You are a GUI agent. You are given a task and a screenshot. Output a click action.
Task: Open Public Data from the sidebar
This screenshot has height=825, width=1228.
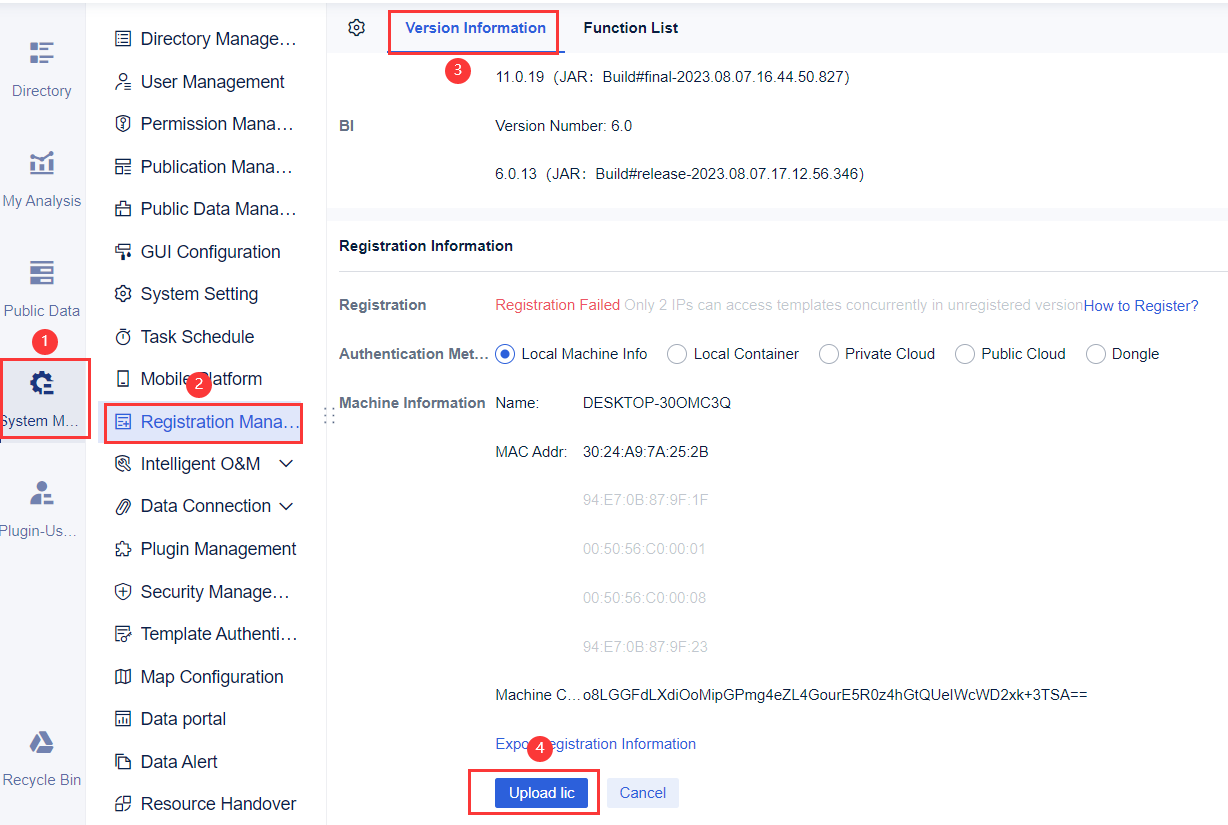click(x=41, y=285)
